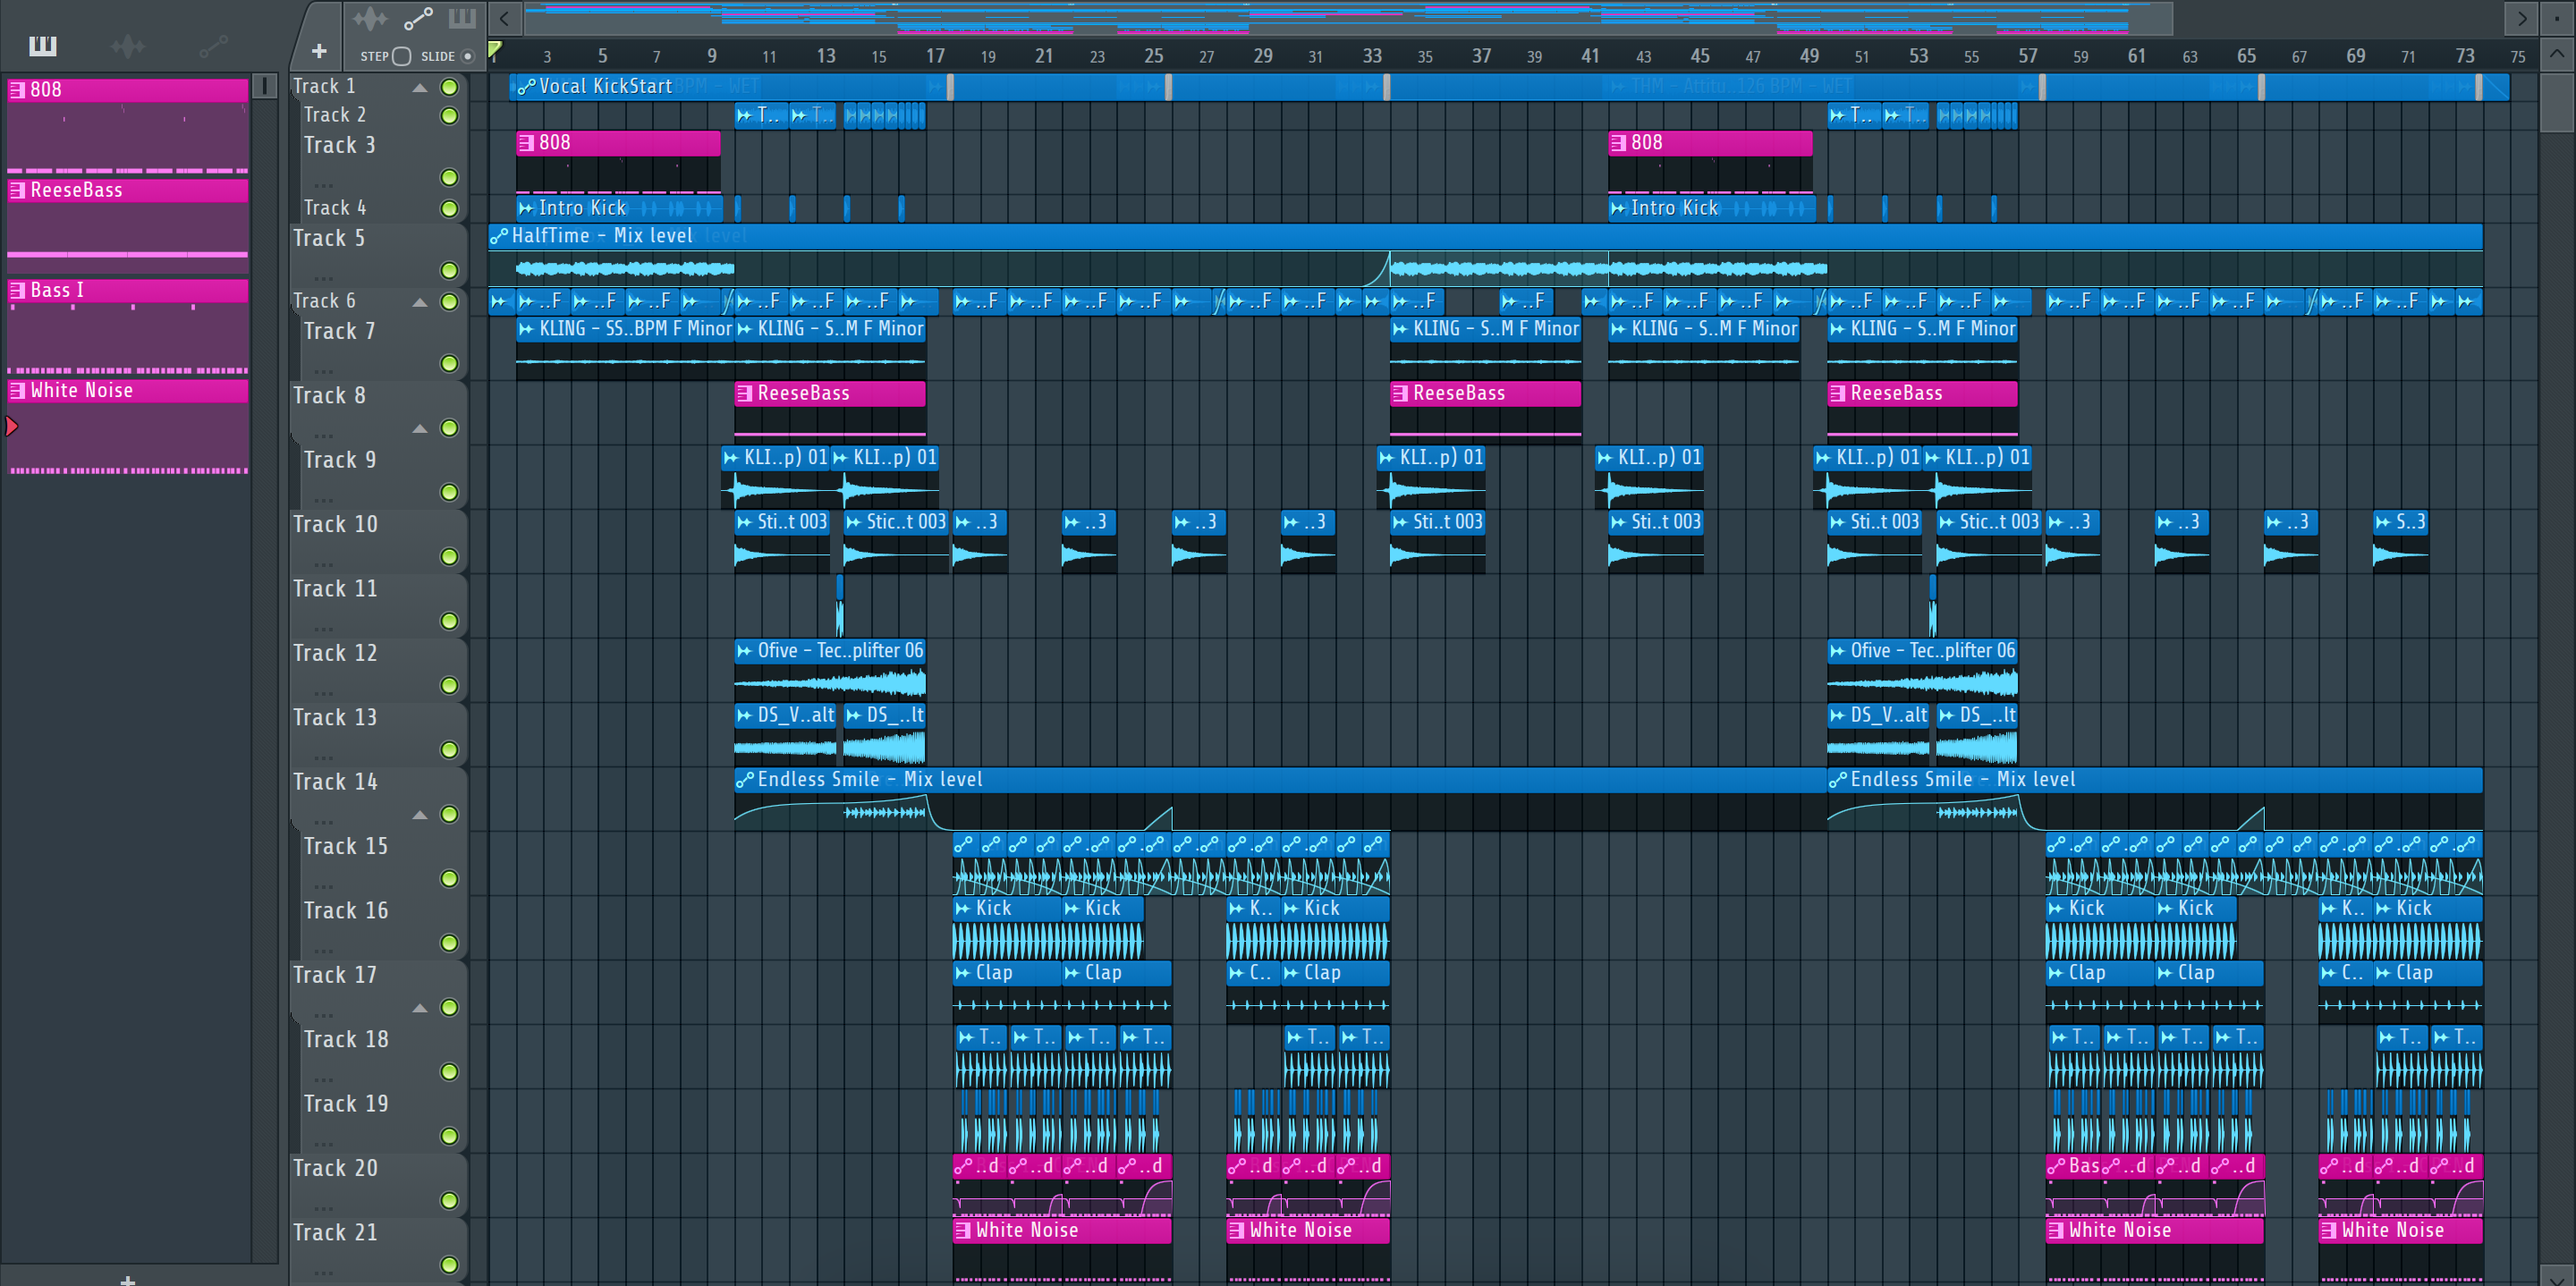Collapse the Track 17 group triangle
The height and width of the screenshot is (1286, 2576).
tap(420, 1008)
